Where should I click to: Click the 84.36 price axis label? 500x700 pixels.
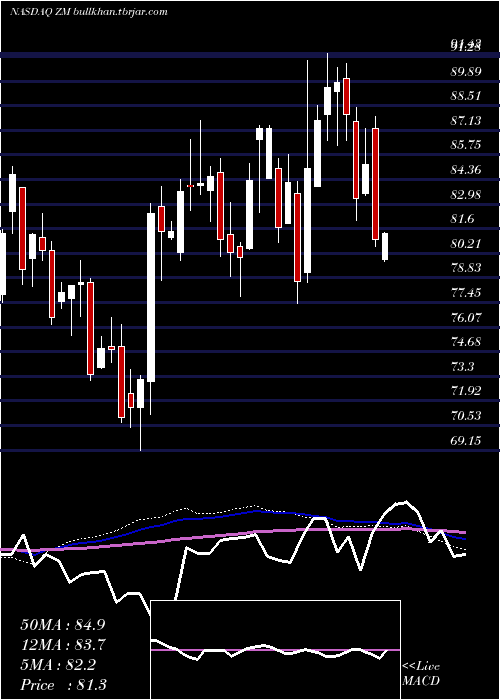466,170
